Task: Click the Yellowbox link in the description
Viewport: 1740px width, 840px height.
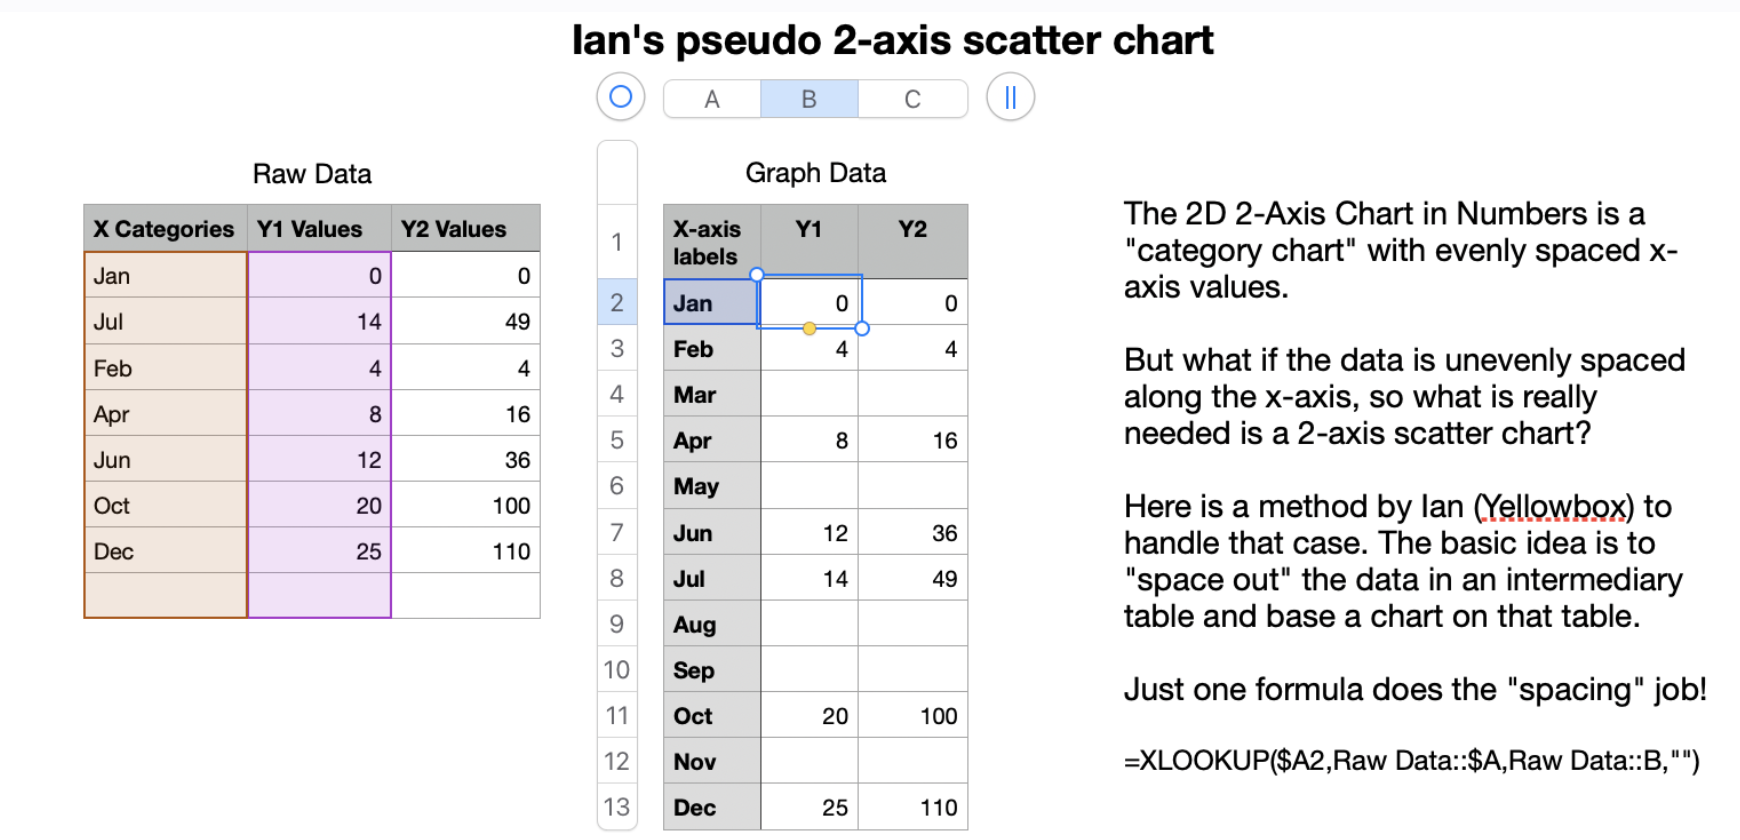Action: click(1552, 507)
